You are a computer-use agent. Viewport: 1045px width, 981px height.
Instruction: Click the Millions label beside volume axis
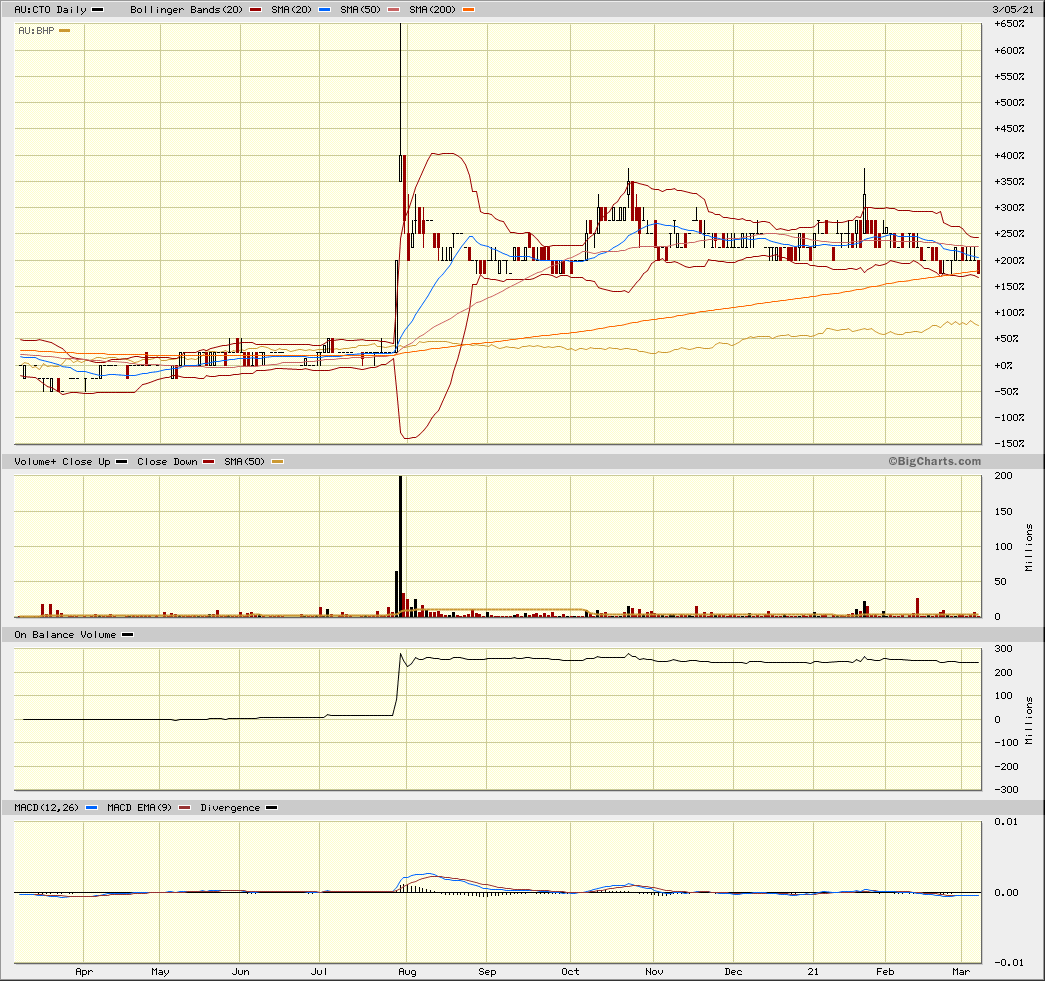[x=1030, y=547]
